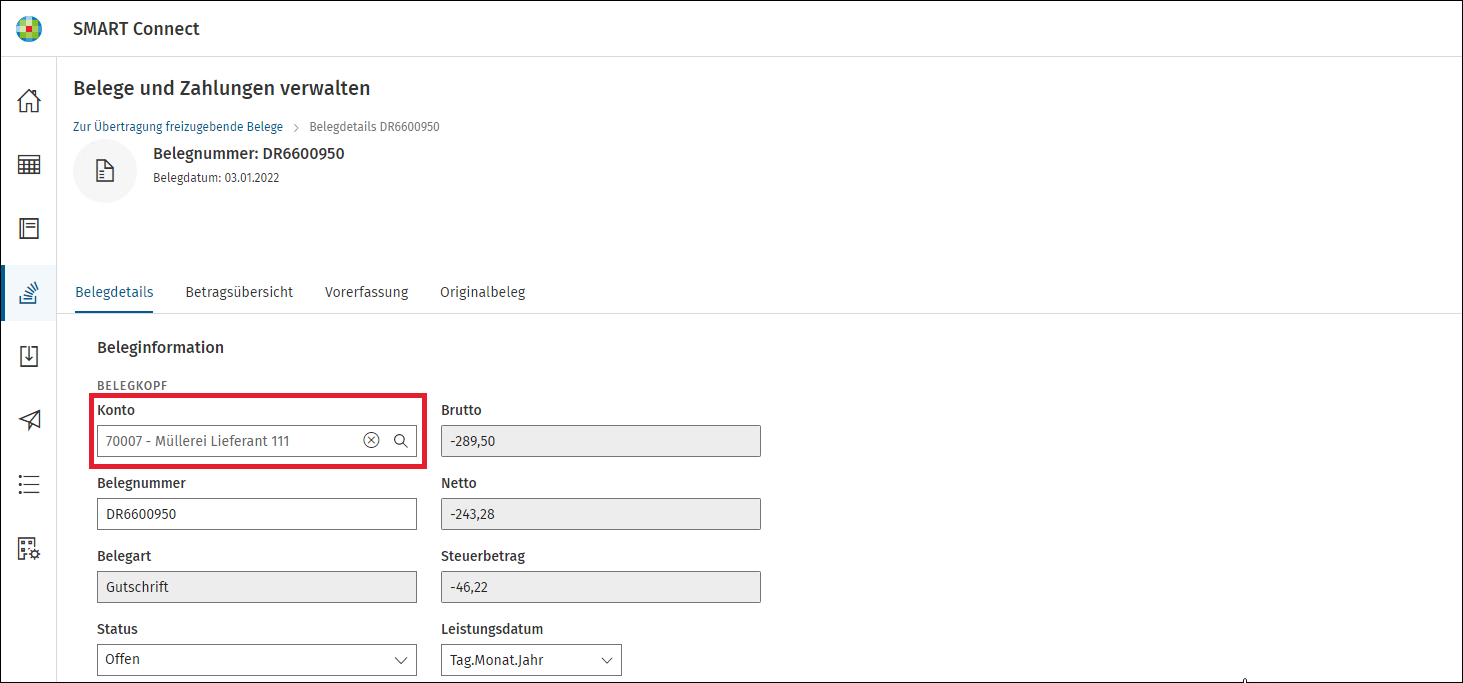1463x683 pixels.
Task: Click the 'Belegdatum: 03.01.2022' text
Action: pyautogui.click(x=216, y=178)
